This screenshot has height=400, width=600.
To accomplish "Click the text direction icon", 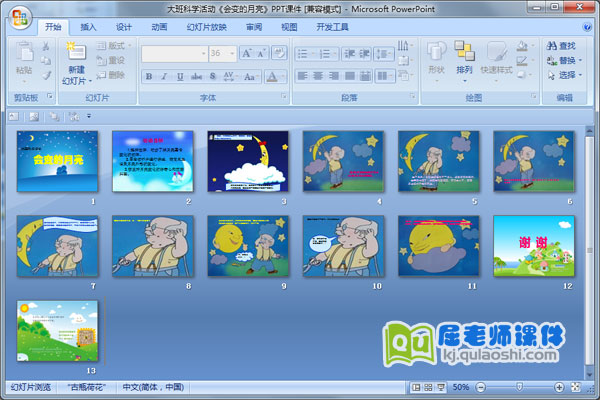I will coord(405,46).
